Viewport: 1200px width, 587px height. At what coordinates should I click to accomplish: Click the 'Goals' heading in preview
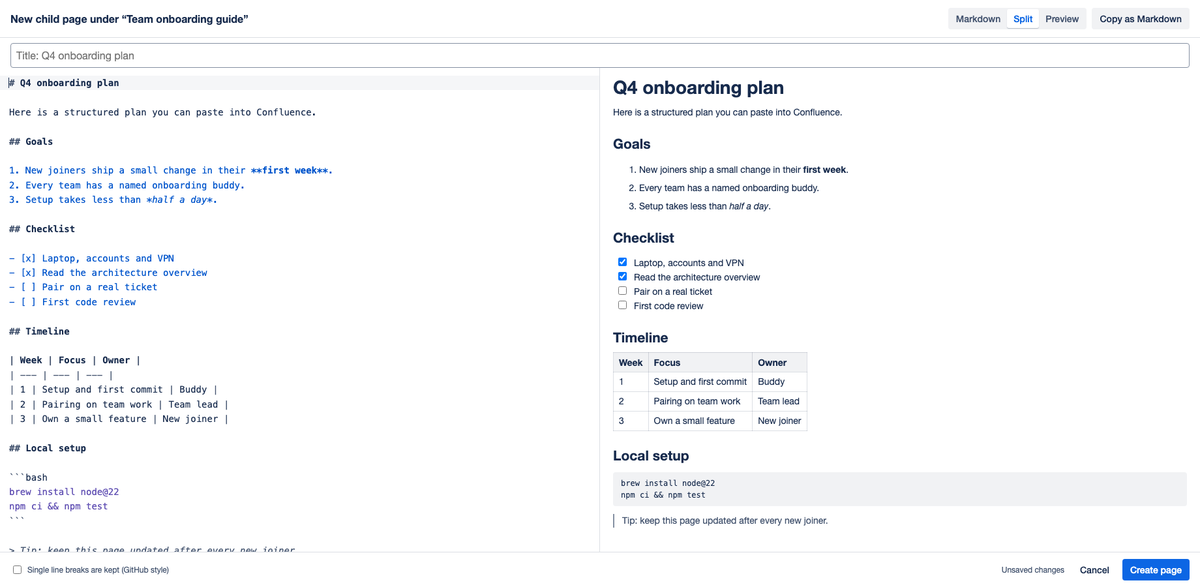click(632, 144)
